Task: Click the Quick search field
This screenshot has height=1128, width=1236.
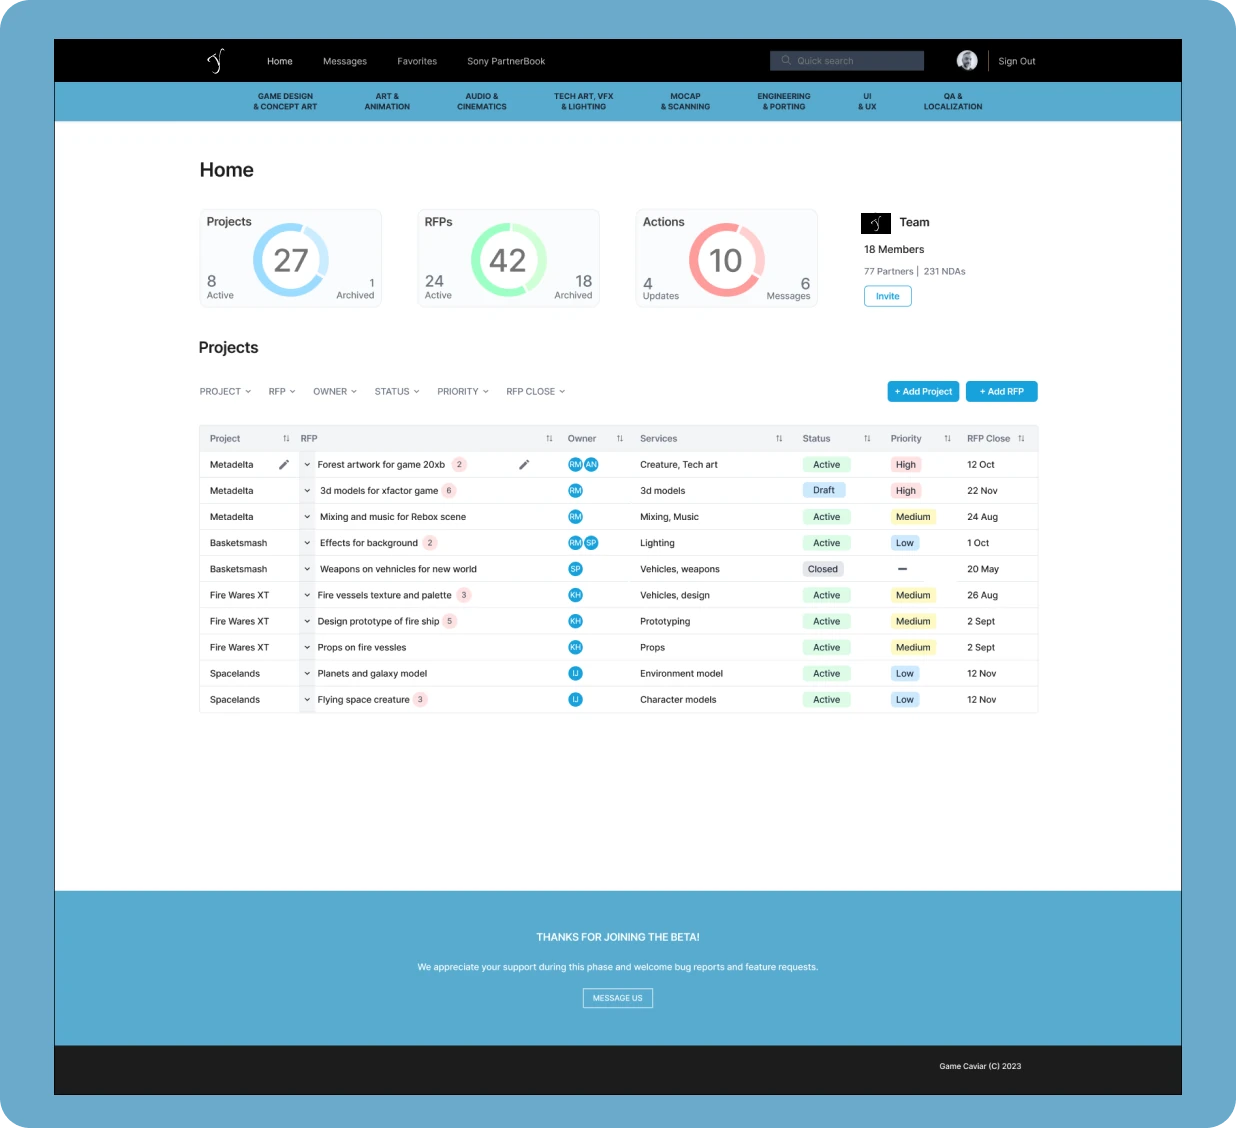Action: (847, 61)
